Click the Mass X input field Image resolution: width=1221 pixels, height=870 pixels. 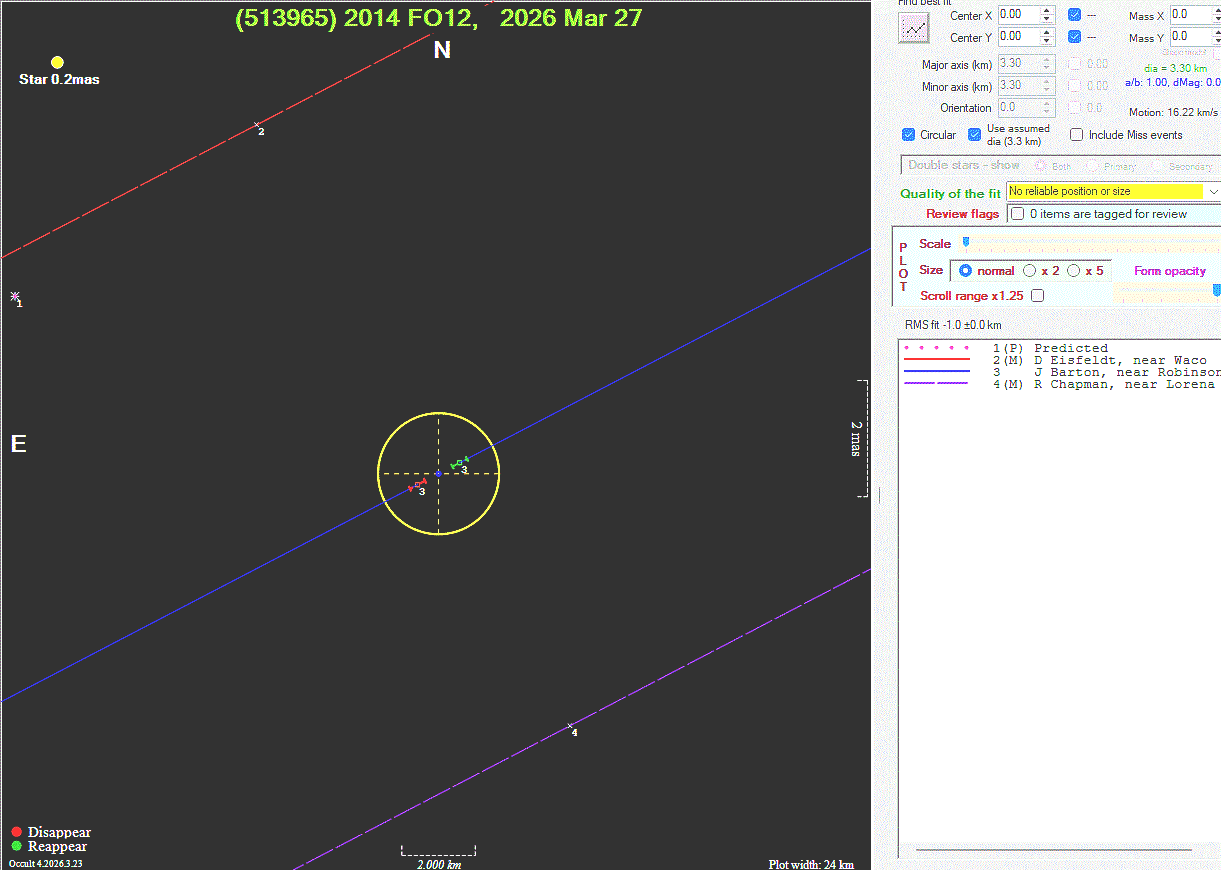pyautogui.click(x=1190, y=15)
